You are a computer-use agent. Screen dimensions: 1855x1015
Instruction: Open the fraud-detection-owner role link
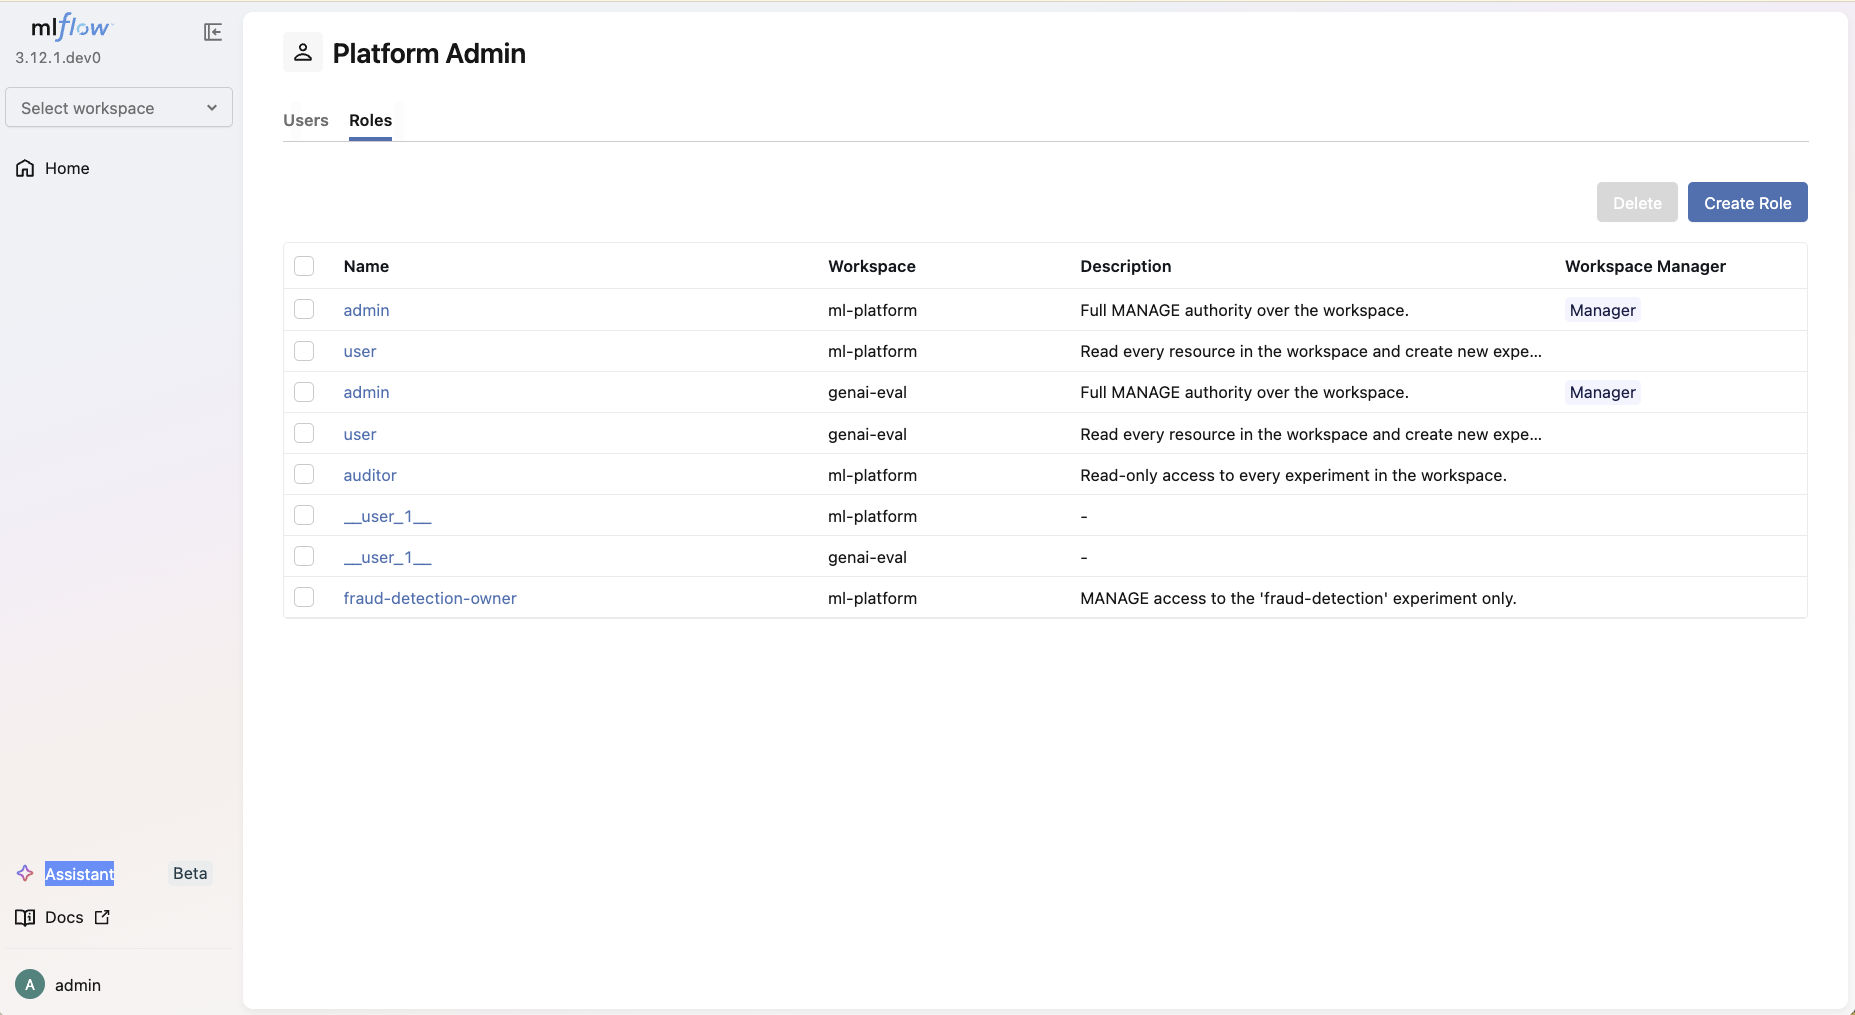pos(430,598)
